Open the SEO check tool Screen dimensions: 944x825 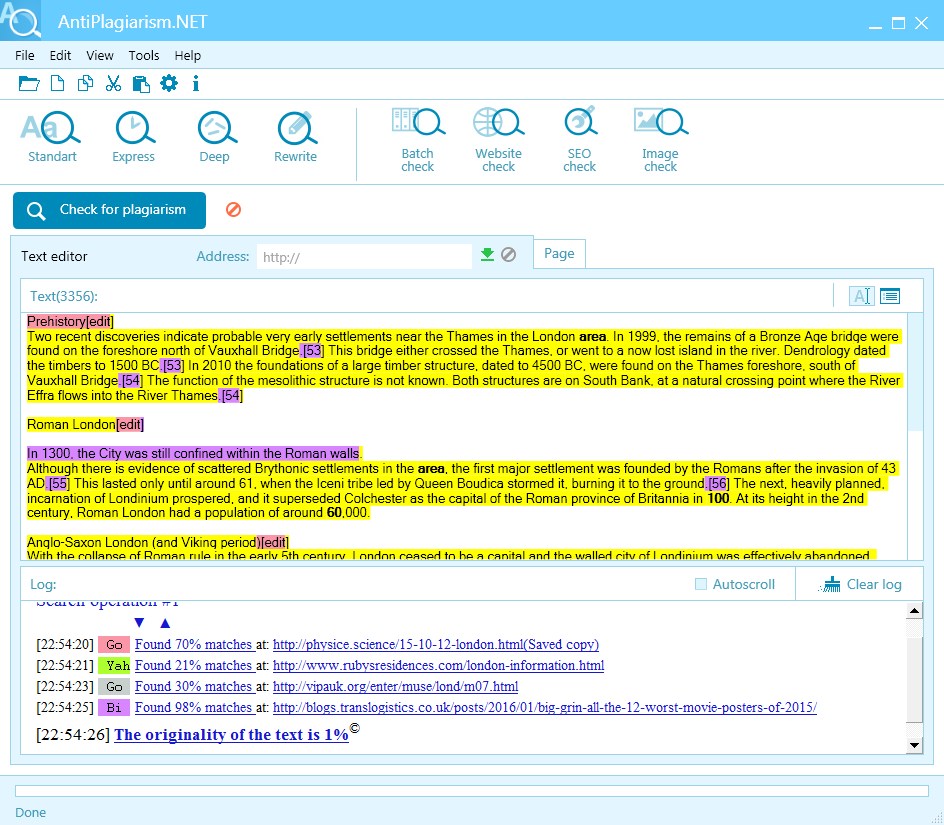[x=579, y=138]
